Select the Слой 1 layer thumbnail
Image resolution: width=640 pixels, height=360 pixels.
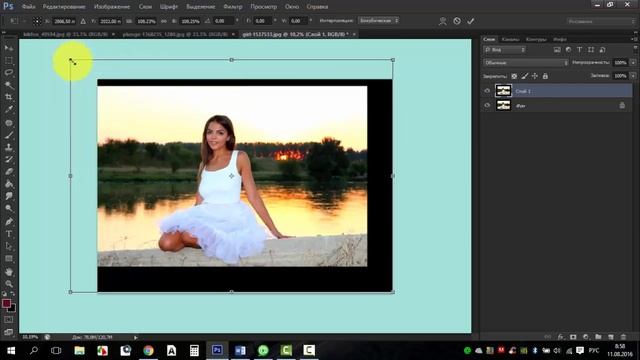(503, 91)
